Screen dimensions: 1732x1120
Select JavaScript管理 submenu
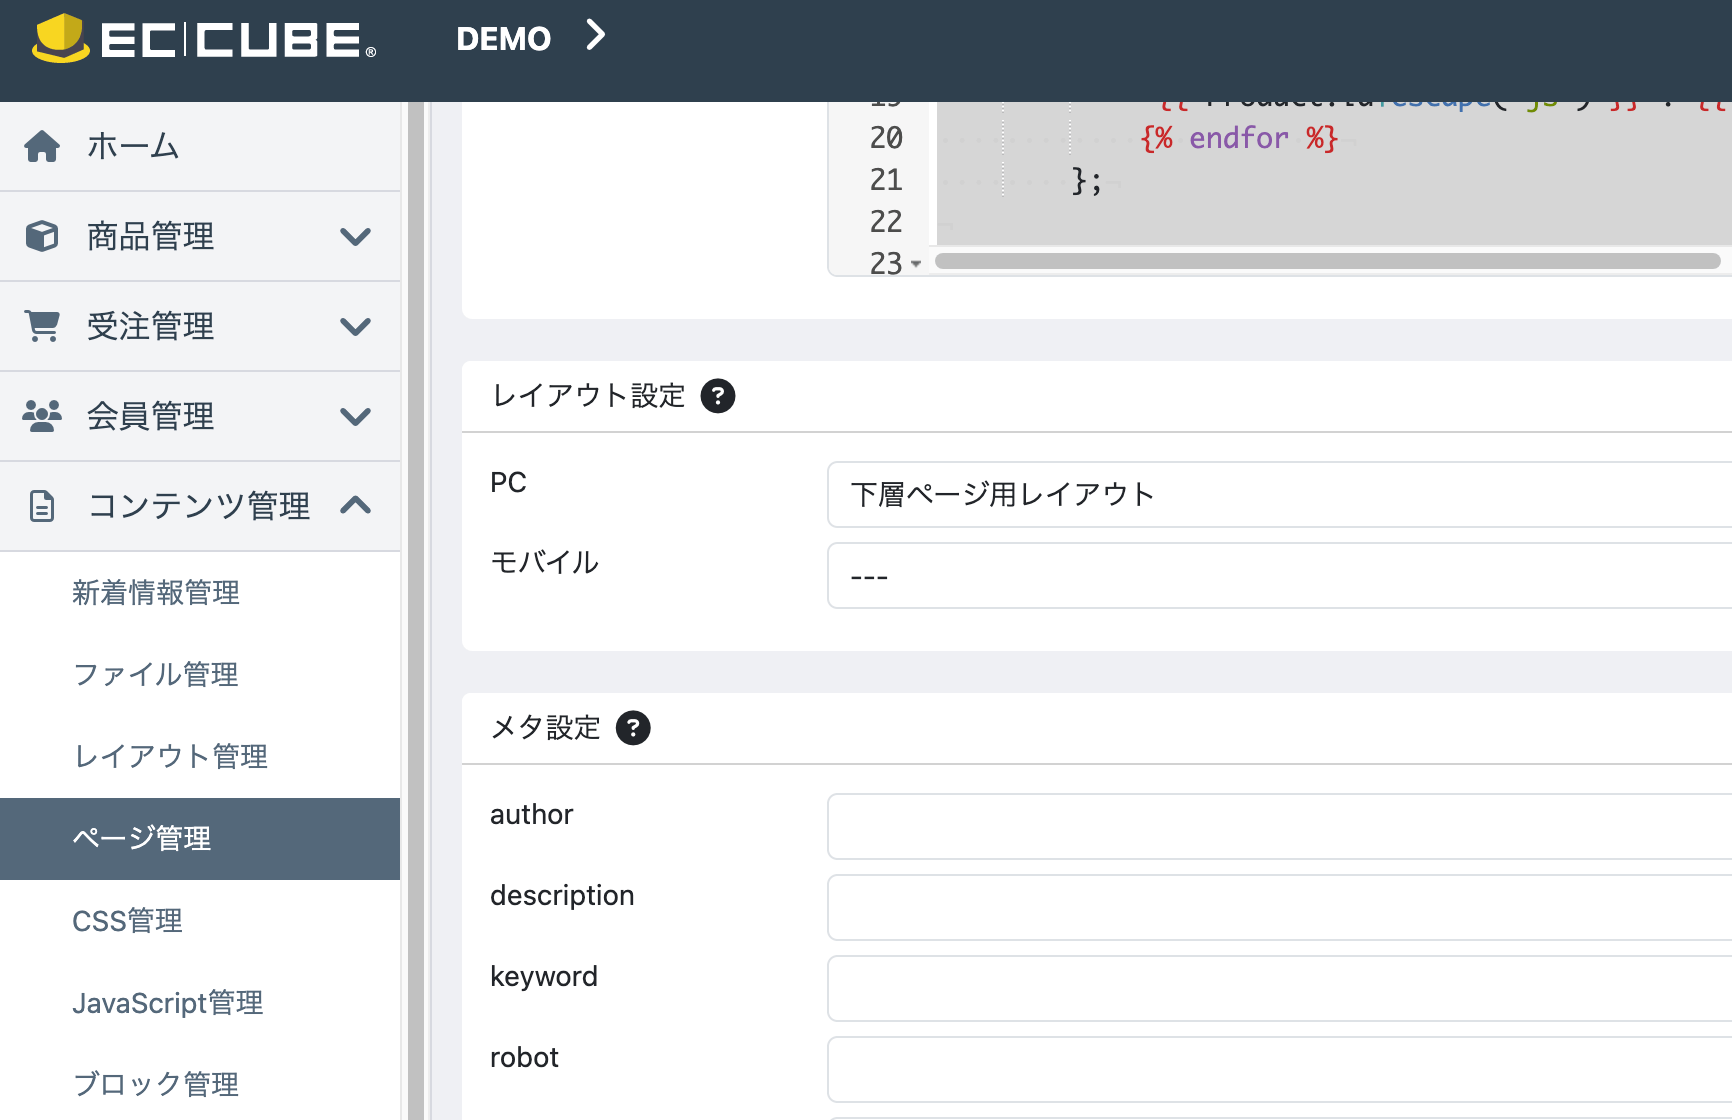tap(200, 1003)
